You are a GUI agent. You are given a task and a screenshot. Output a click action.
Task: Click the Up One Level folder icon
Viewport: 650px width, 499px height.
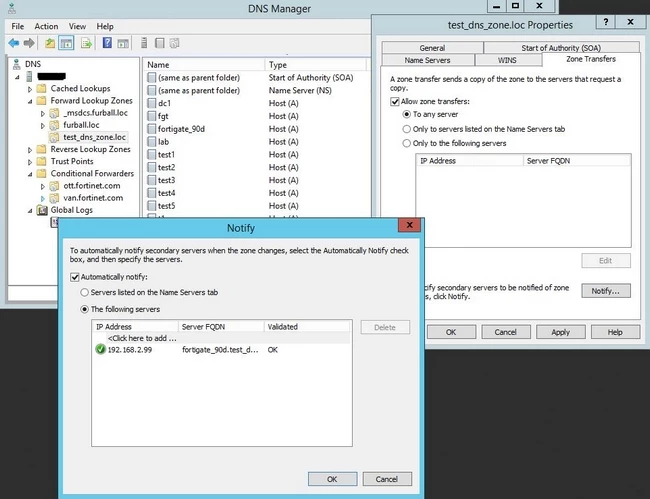click(50, 43)
